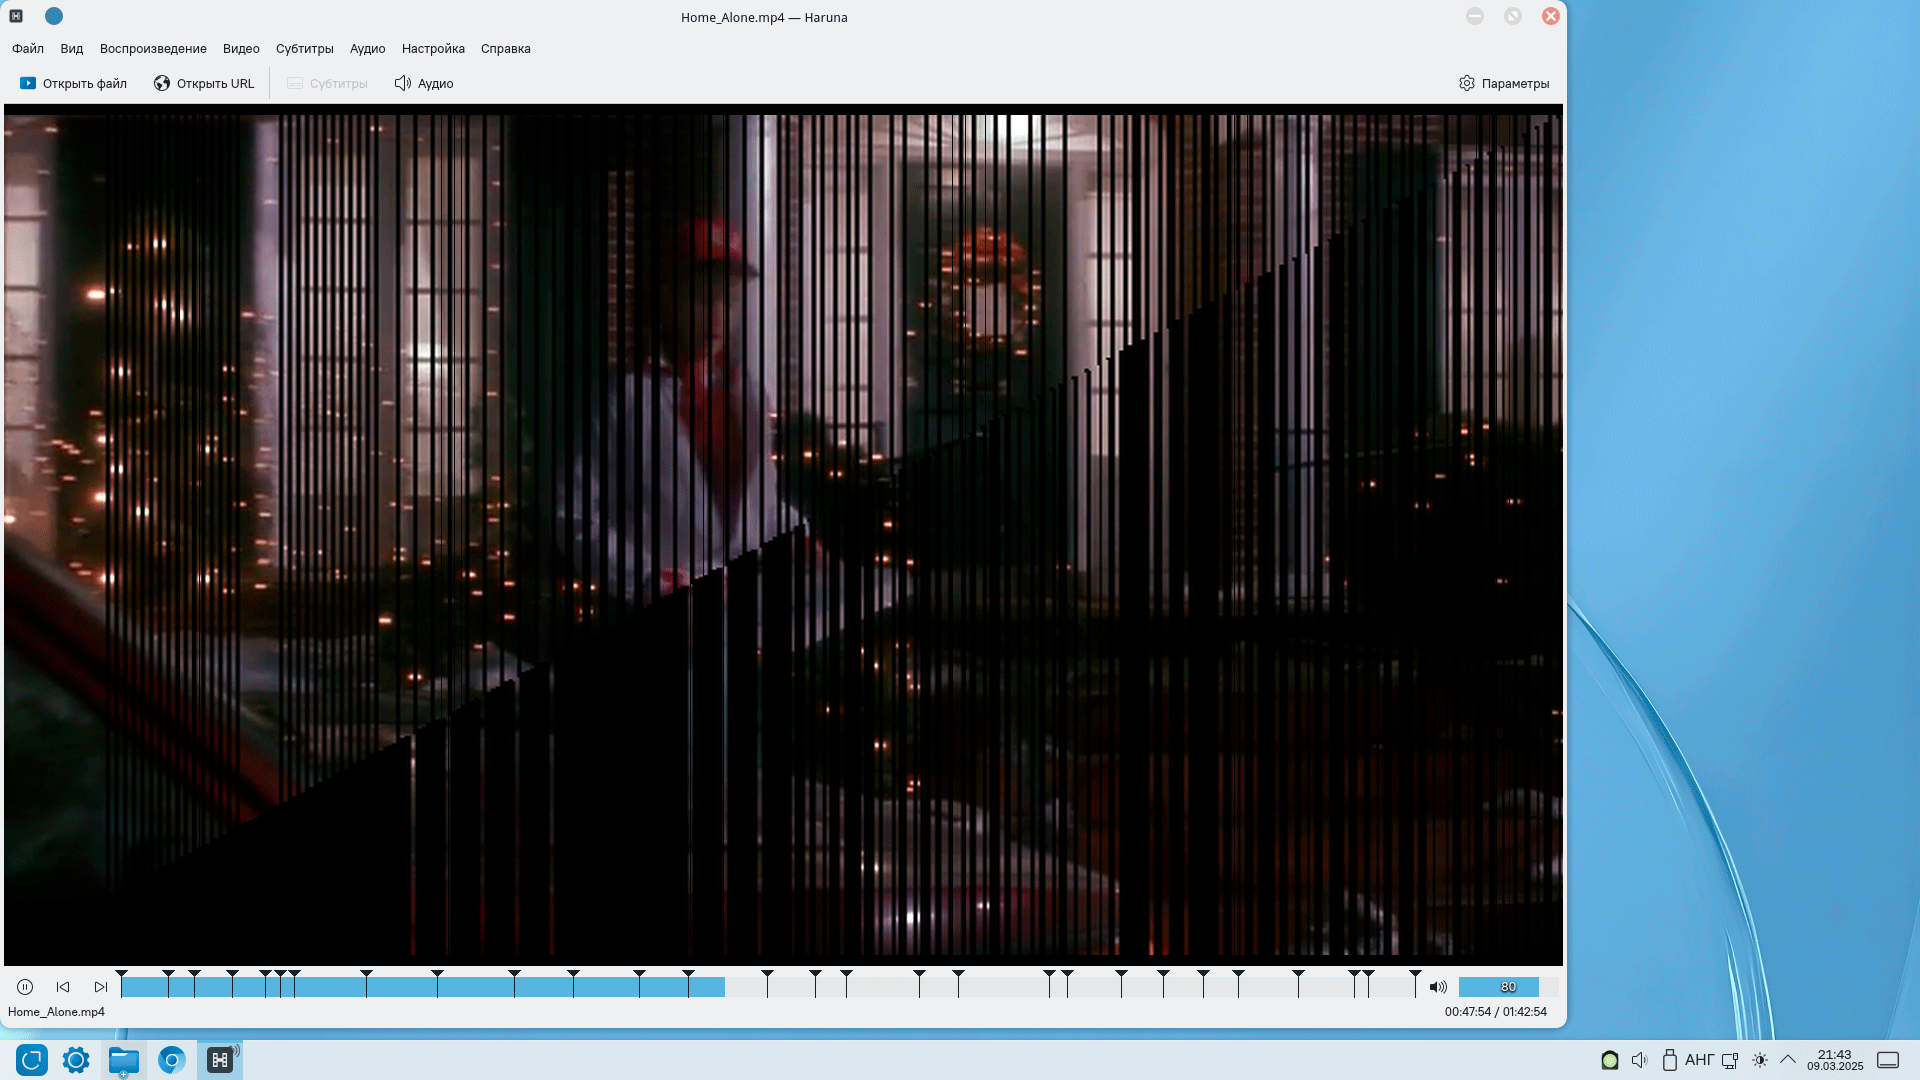Image resolution: width=1920 pixels, height=1080 pixels.
Task: Open the Параметры settings button
Action: (1504, 84)
